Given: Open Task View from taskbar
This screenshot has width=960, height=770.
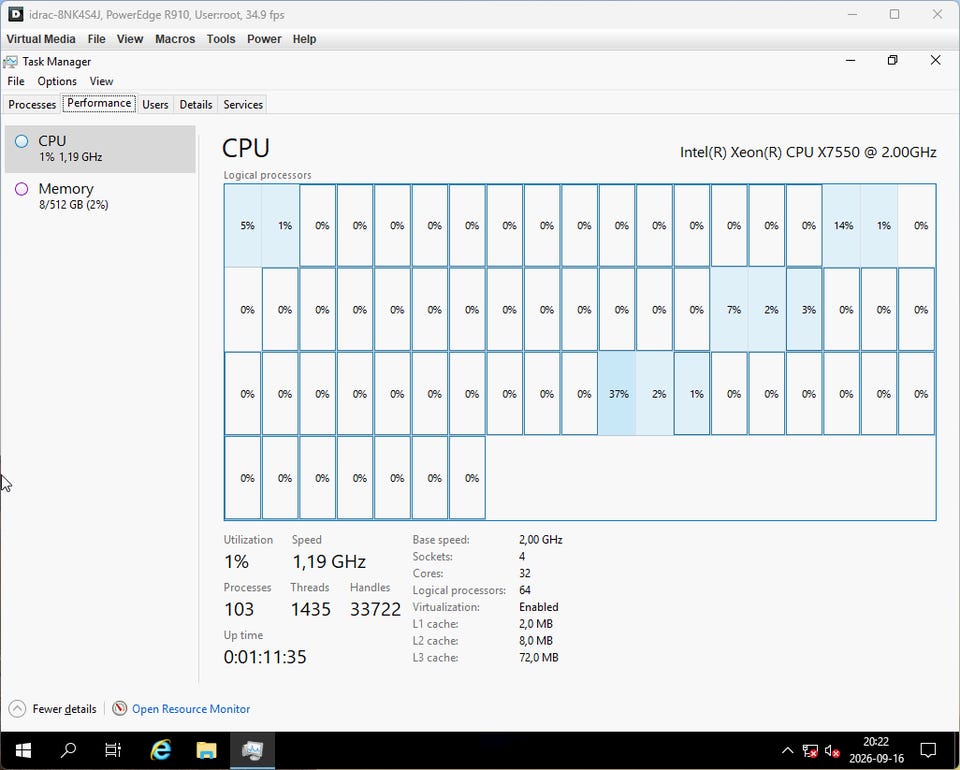Looking at the screenshot, I should pos(113,750).
